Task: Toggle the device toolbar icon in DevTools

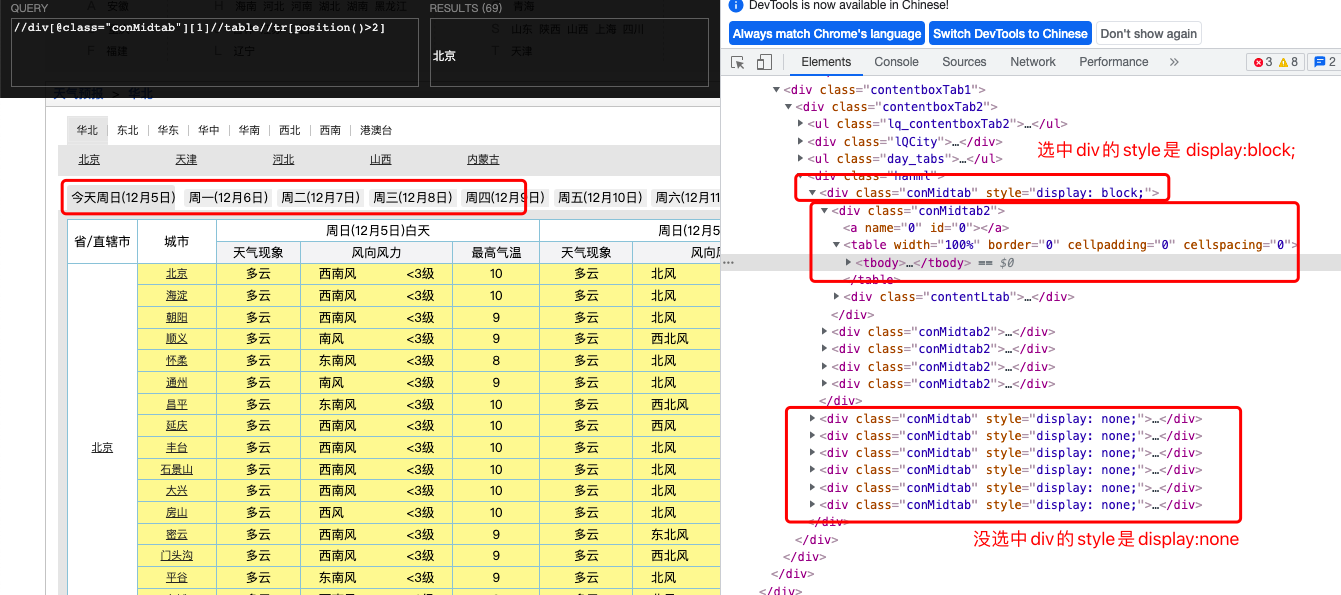Action: click(764, 62)
